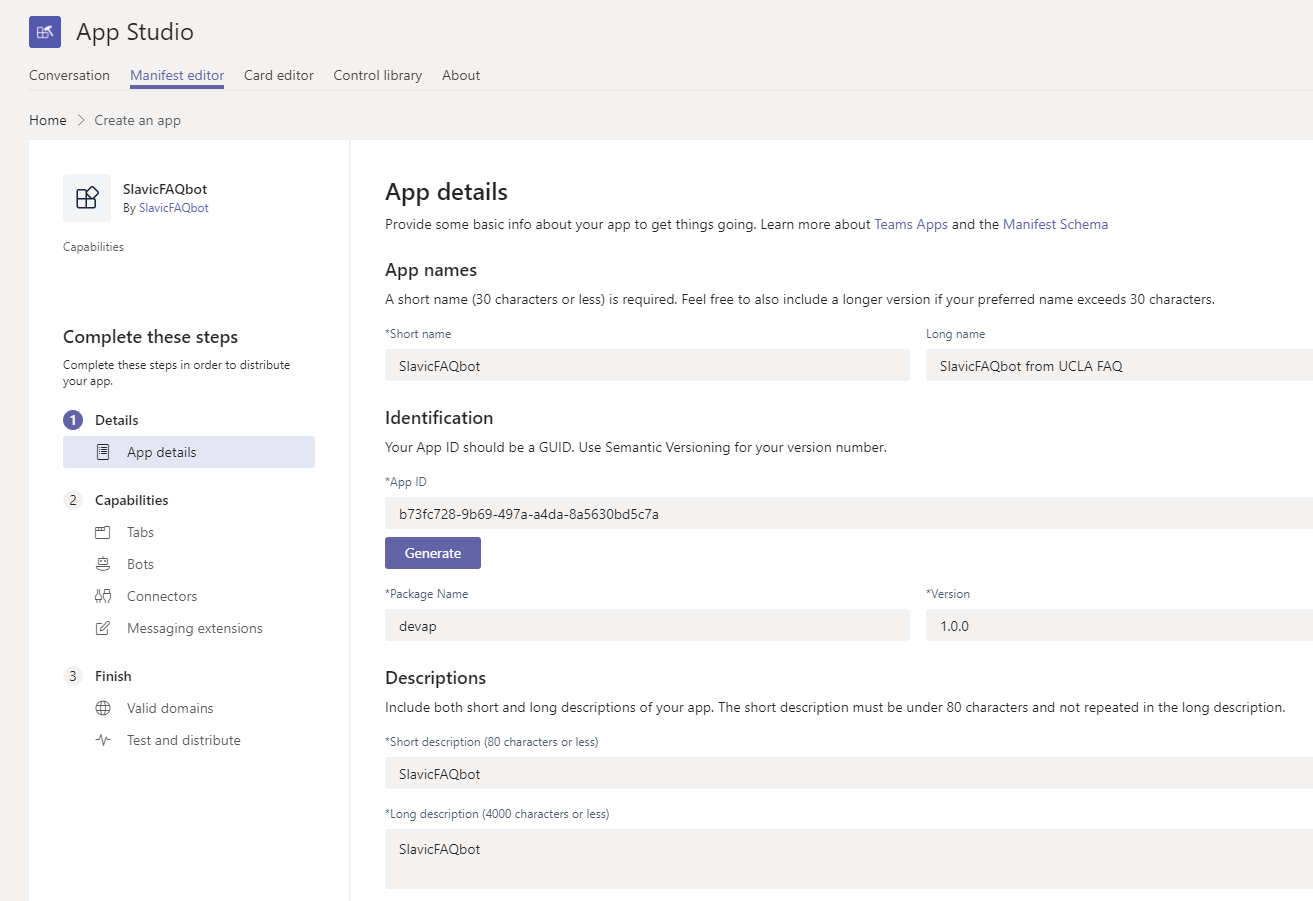
Task: Click the Create an app breadcrumb
Action: (x=138, y=120)
